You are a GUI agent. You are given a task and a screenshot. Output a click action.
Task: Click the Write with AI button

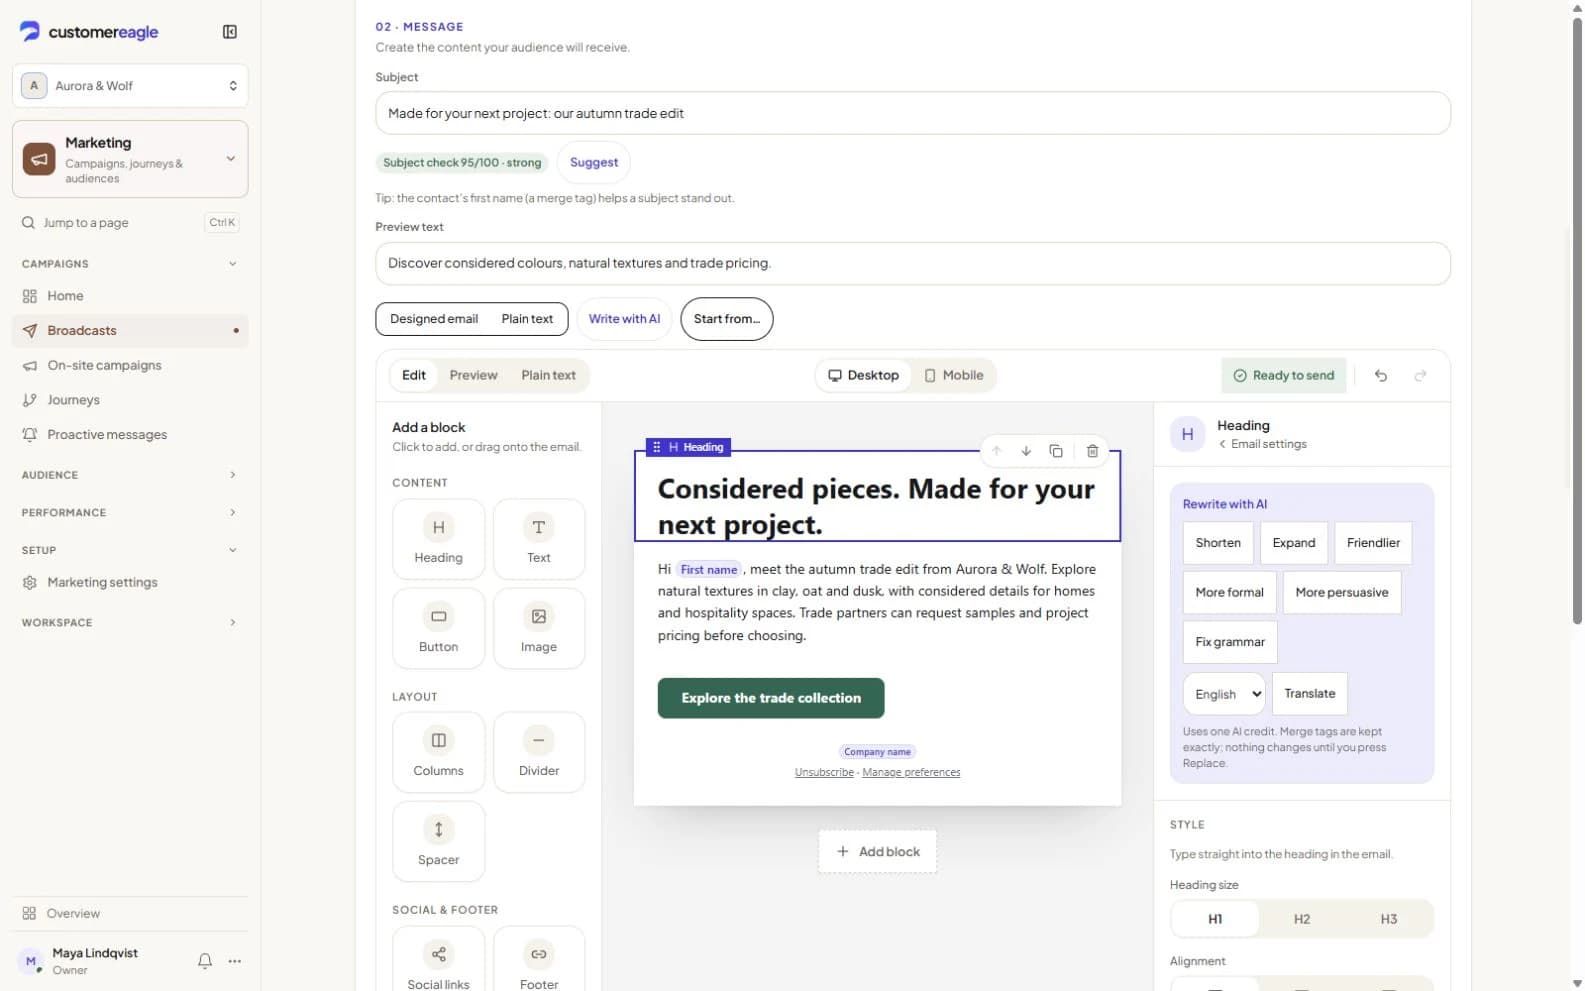point(624,319)
